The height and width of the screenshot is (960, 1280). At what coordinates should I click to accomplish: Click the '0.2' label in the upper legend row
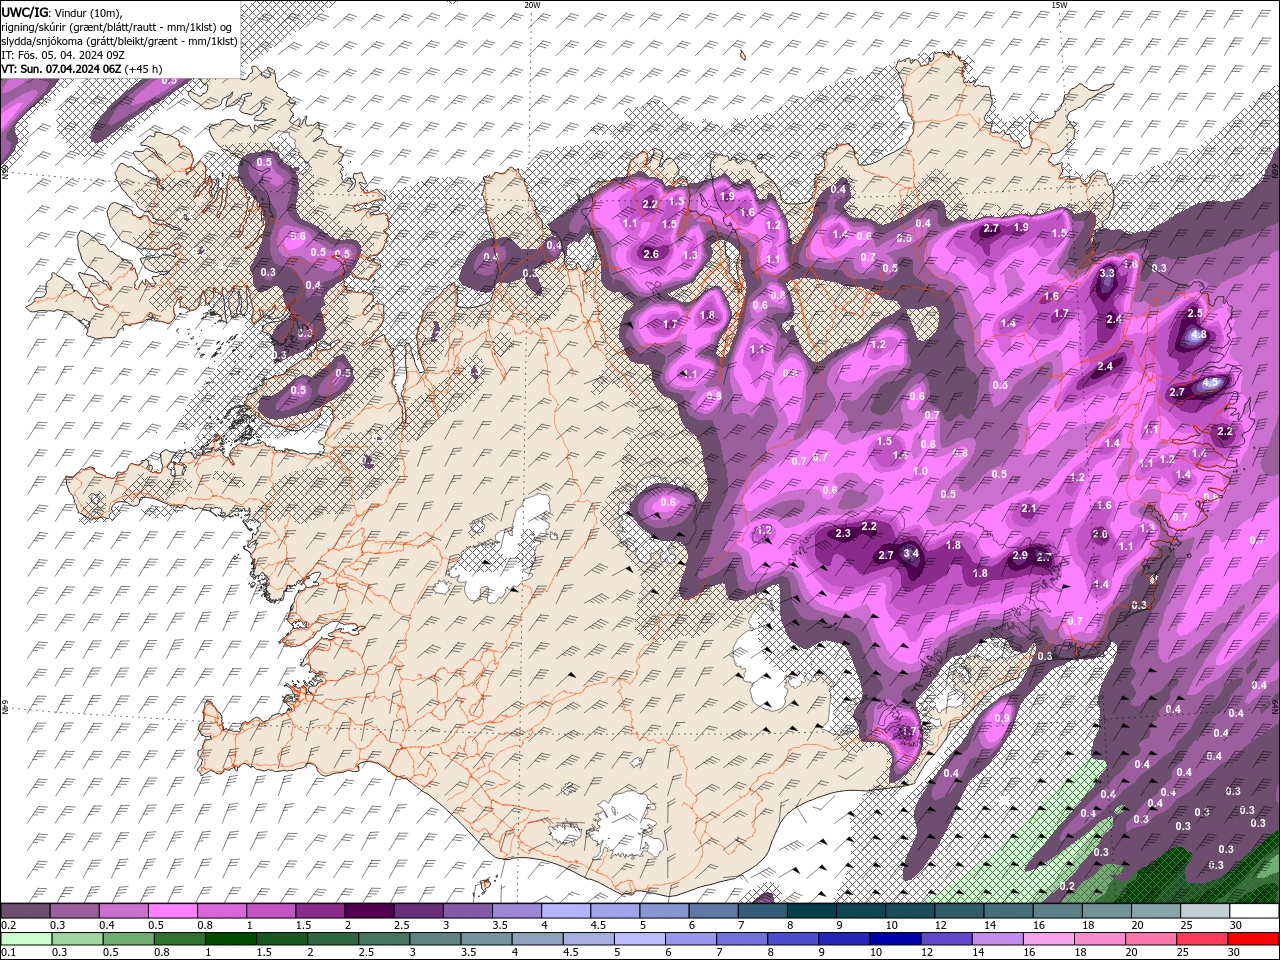point(8,925)
